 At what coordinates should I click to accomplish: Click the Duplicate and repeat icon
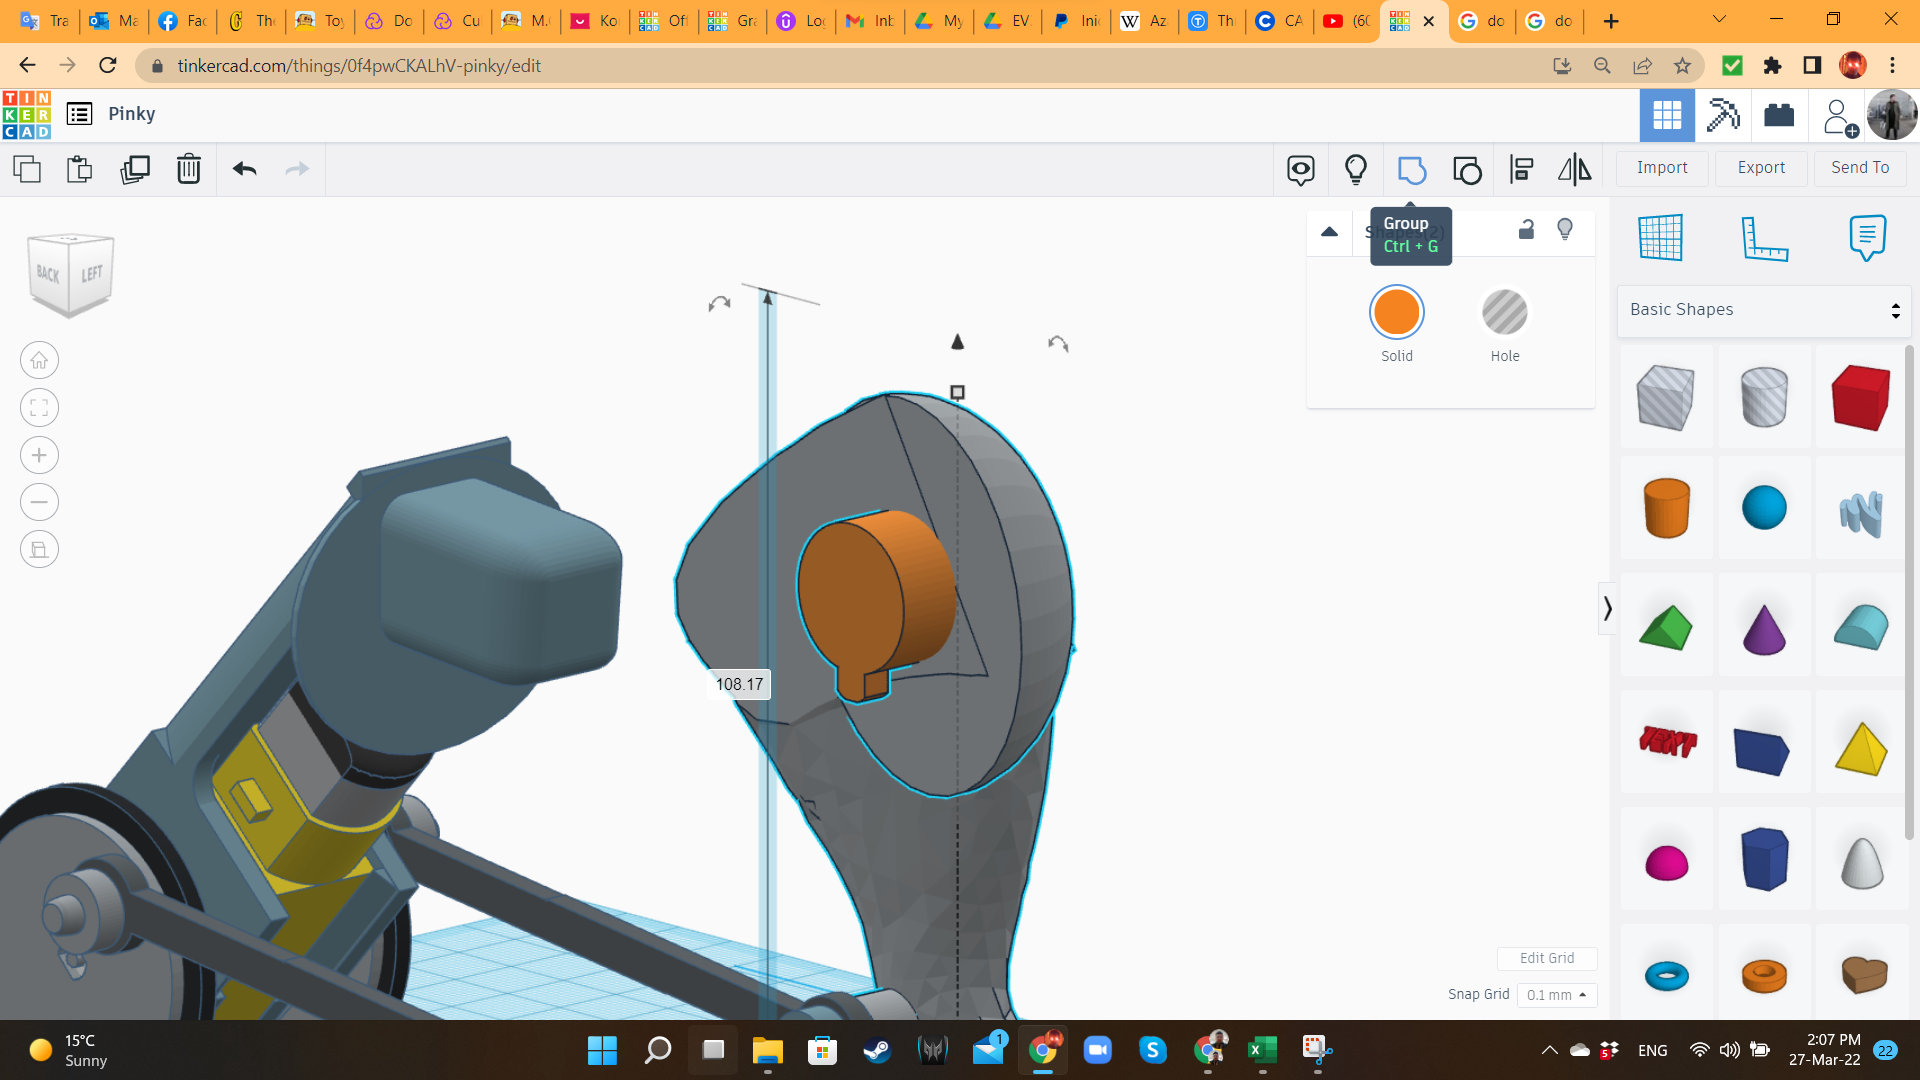click(x=134, y=169)
